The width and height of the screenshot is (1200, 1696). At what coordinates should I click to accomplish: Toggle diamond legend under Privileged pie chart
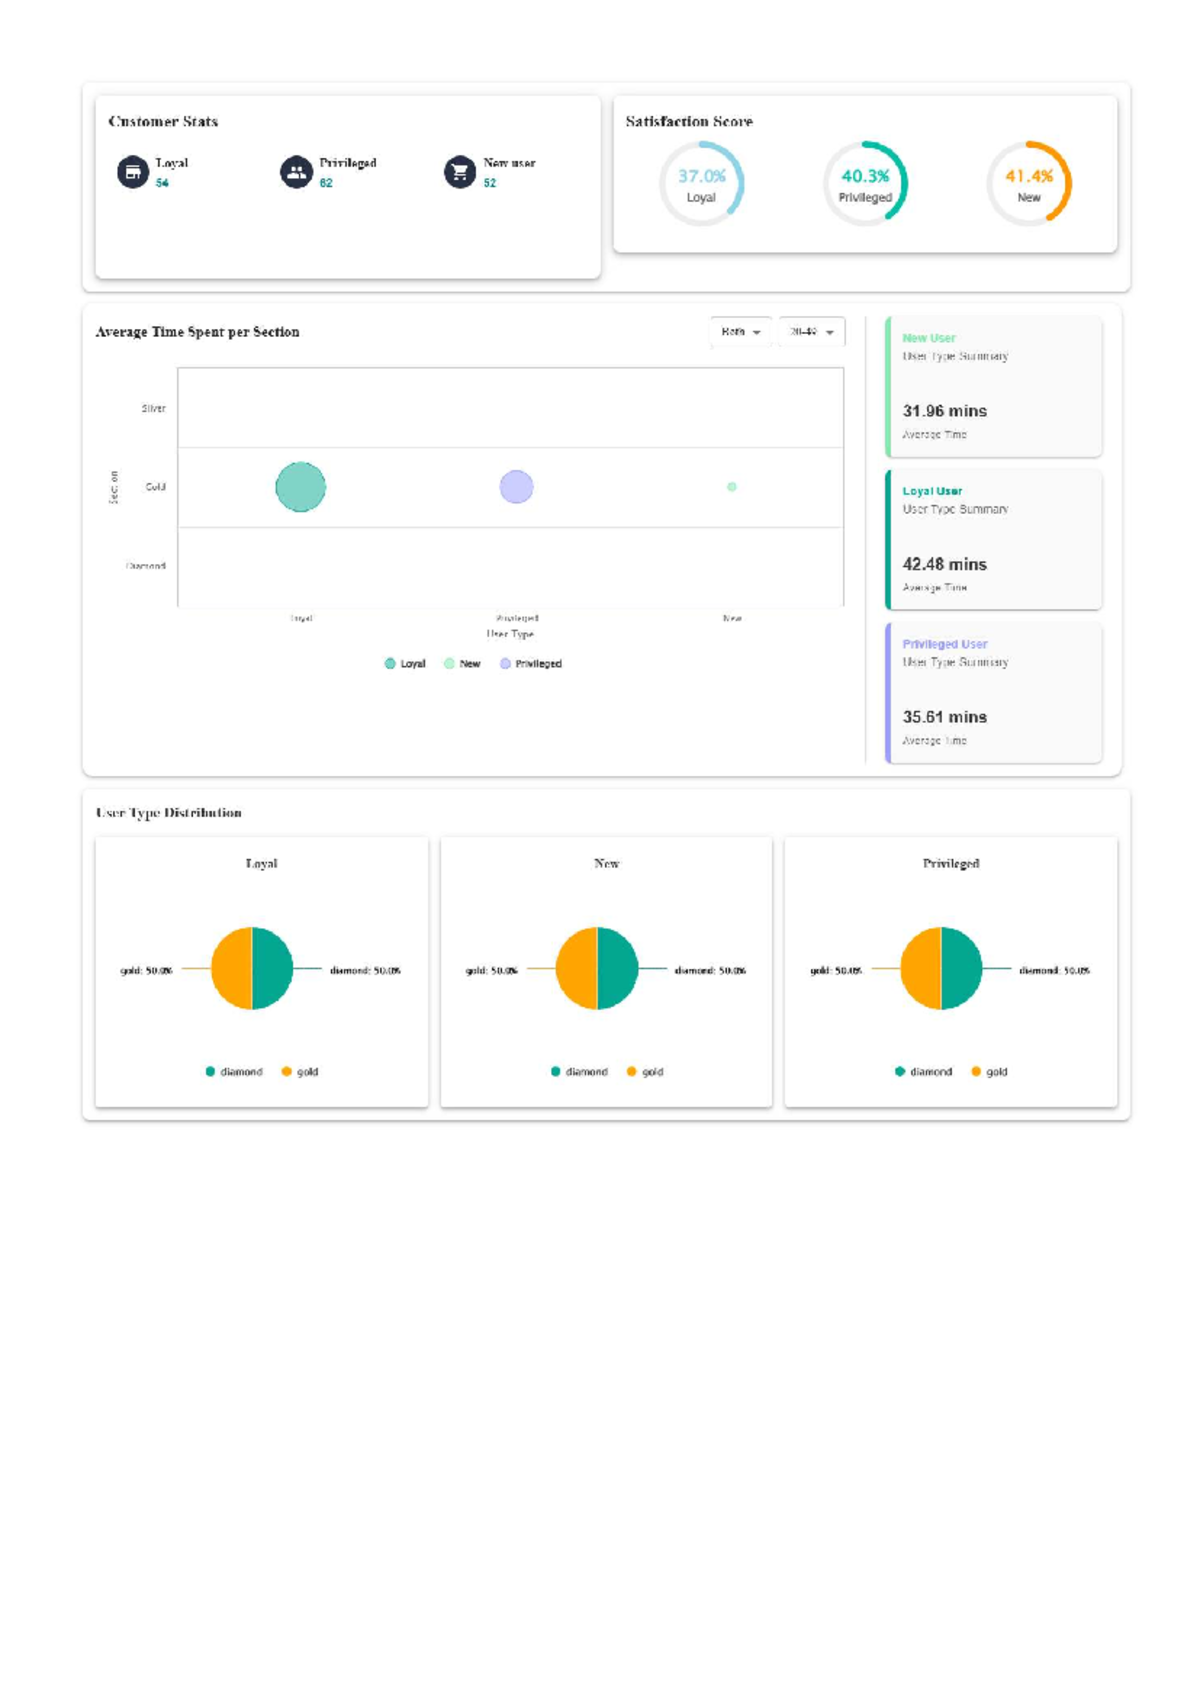point(923,1071)
